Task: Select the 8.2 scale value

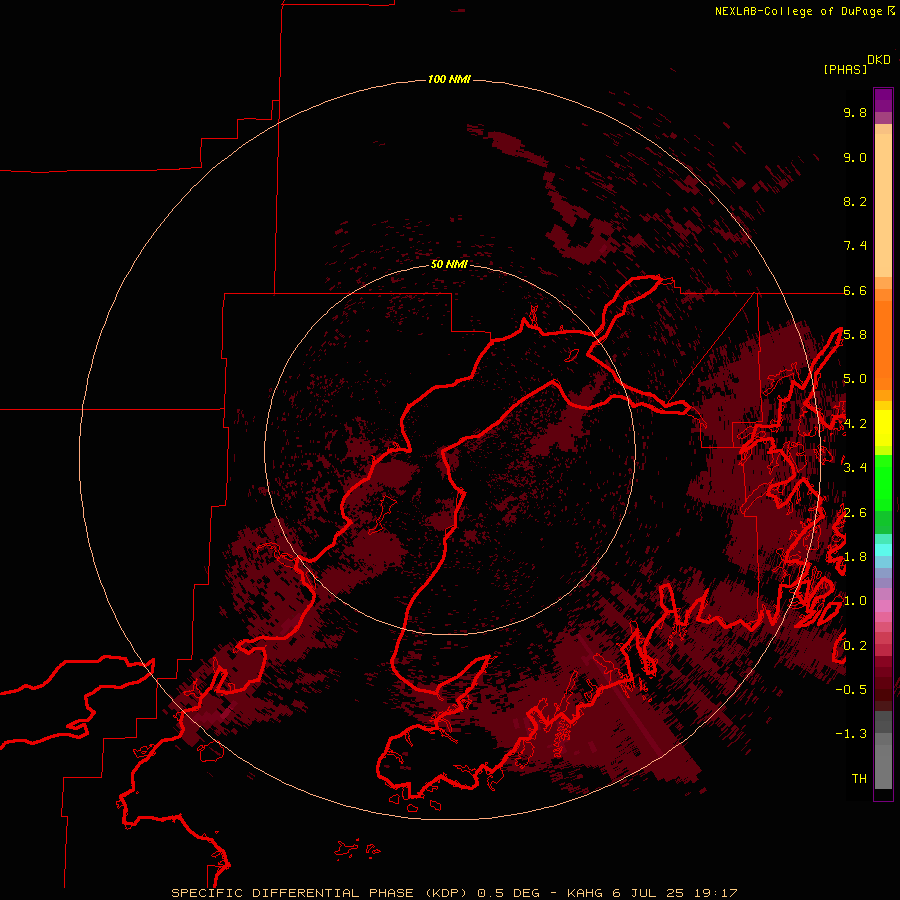Action: [855, 201]
